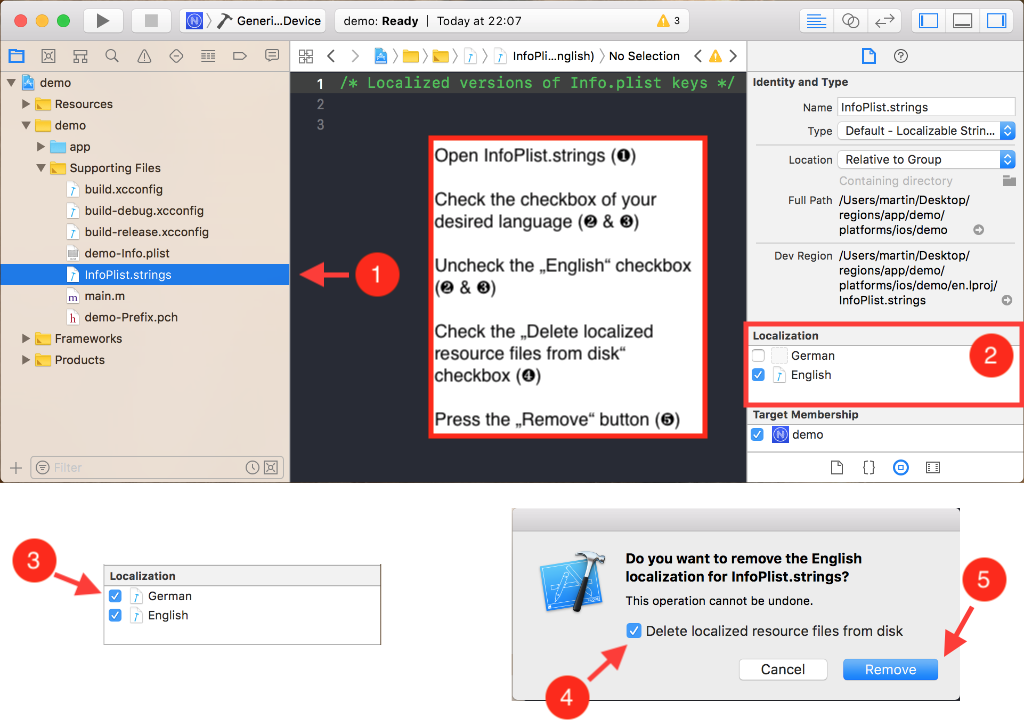Show the version editor

pos(884,21)
